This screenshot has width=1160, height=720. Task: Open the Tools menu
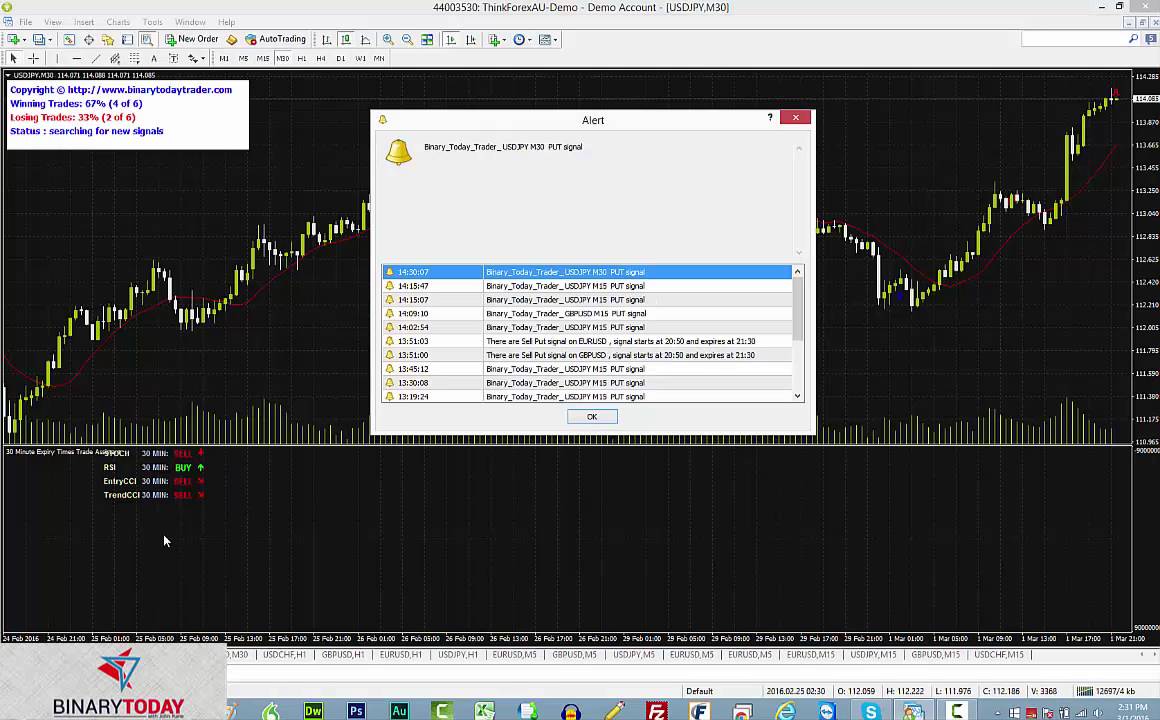(152, 22)
